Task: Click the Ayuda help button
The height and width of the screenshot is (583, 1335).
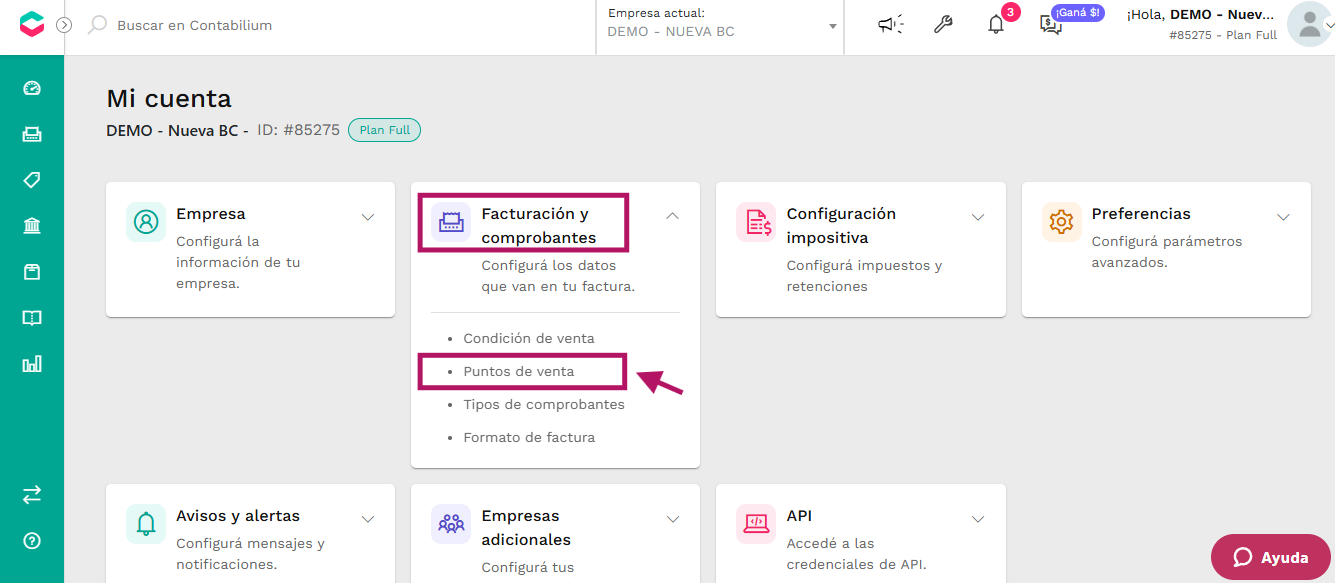Action: pos(1271,557)
